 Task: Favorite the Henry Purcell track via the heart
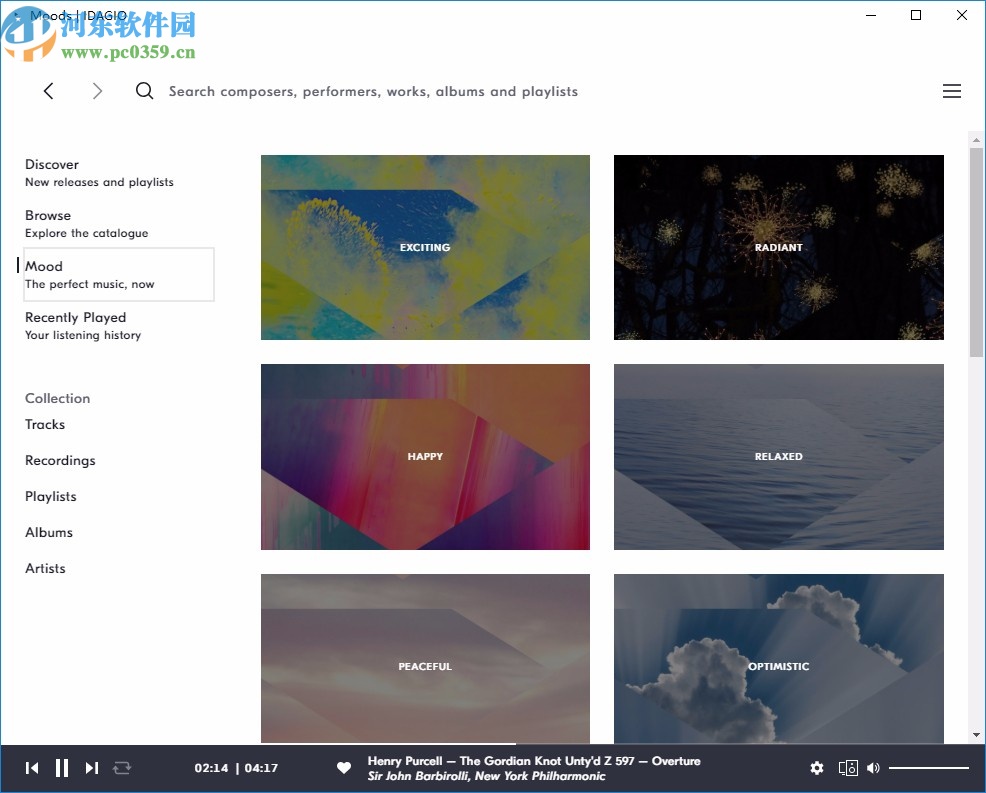[x=343, y=767]
